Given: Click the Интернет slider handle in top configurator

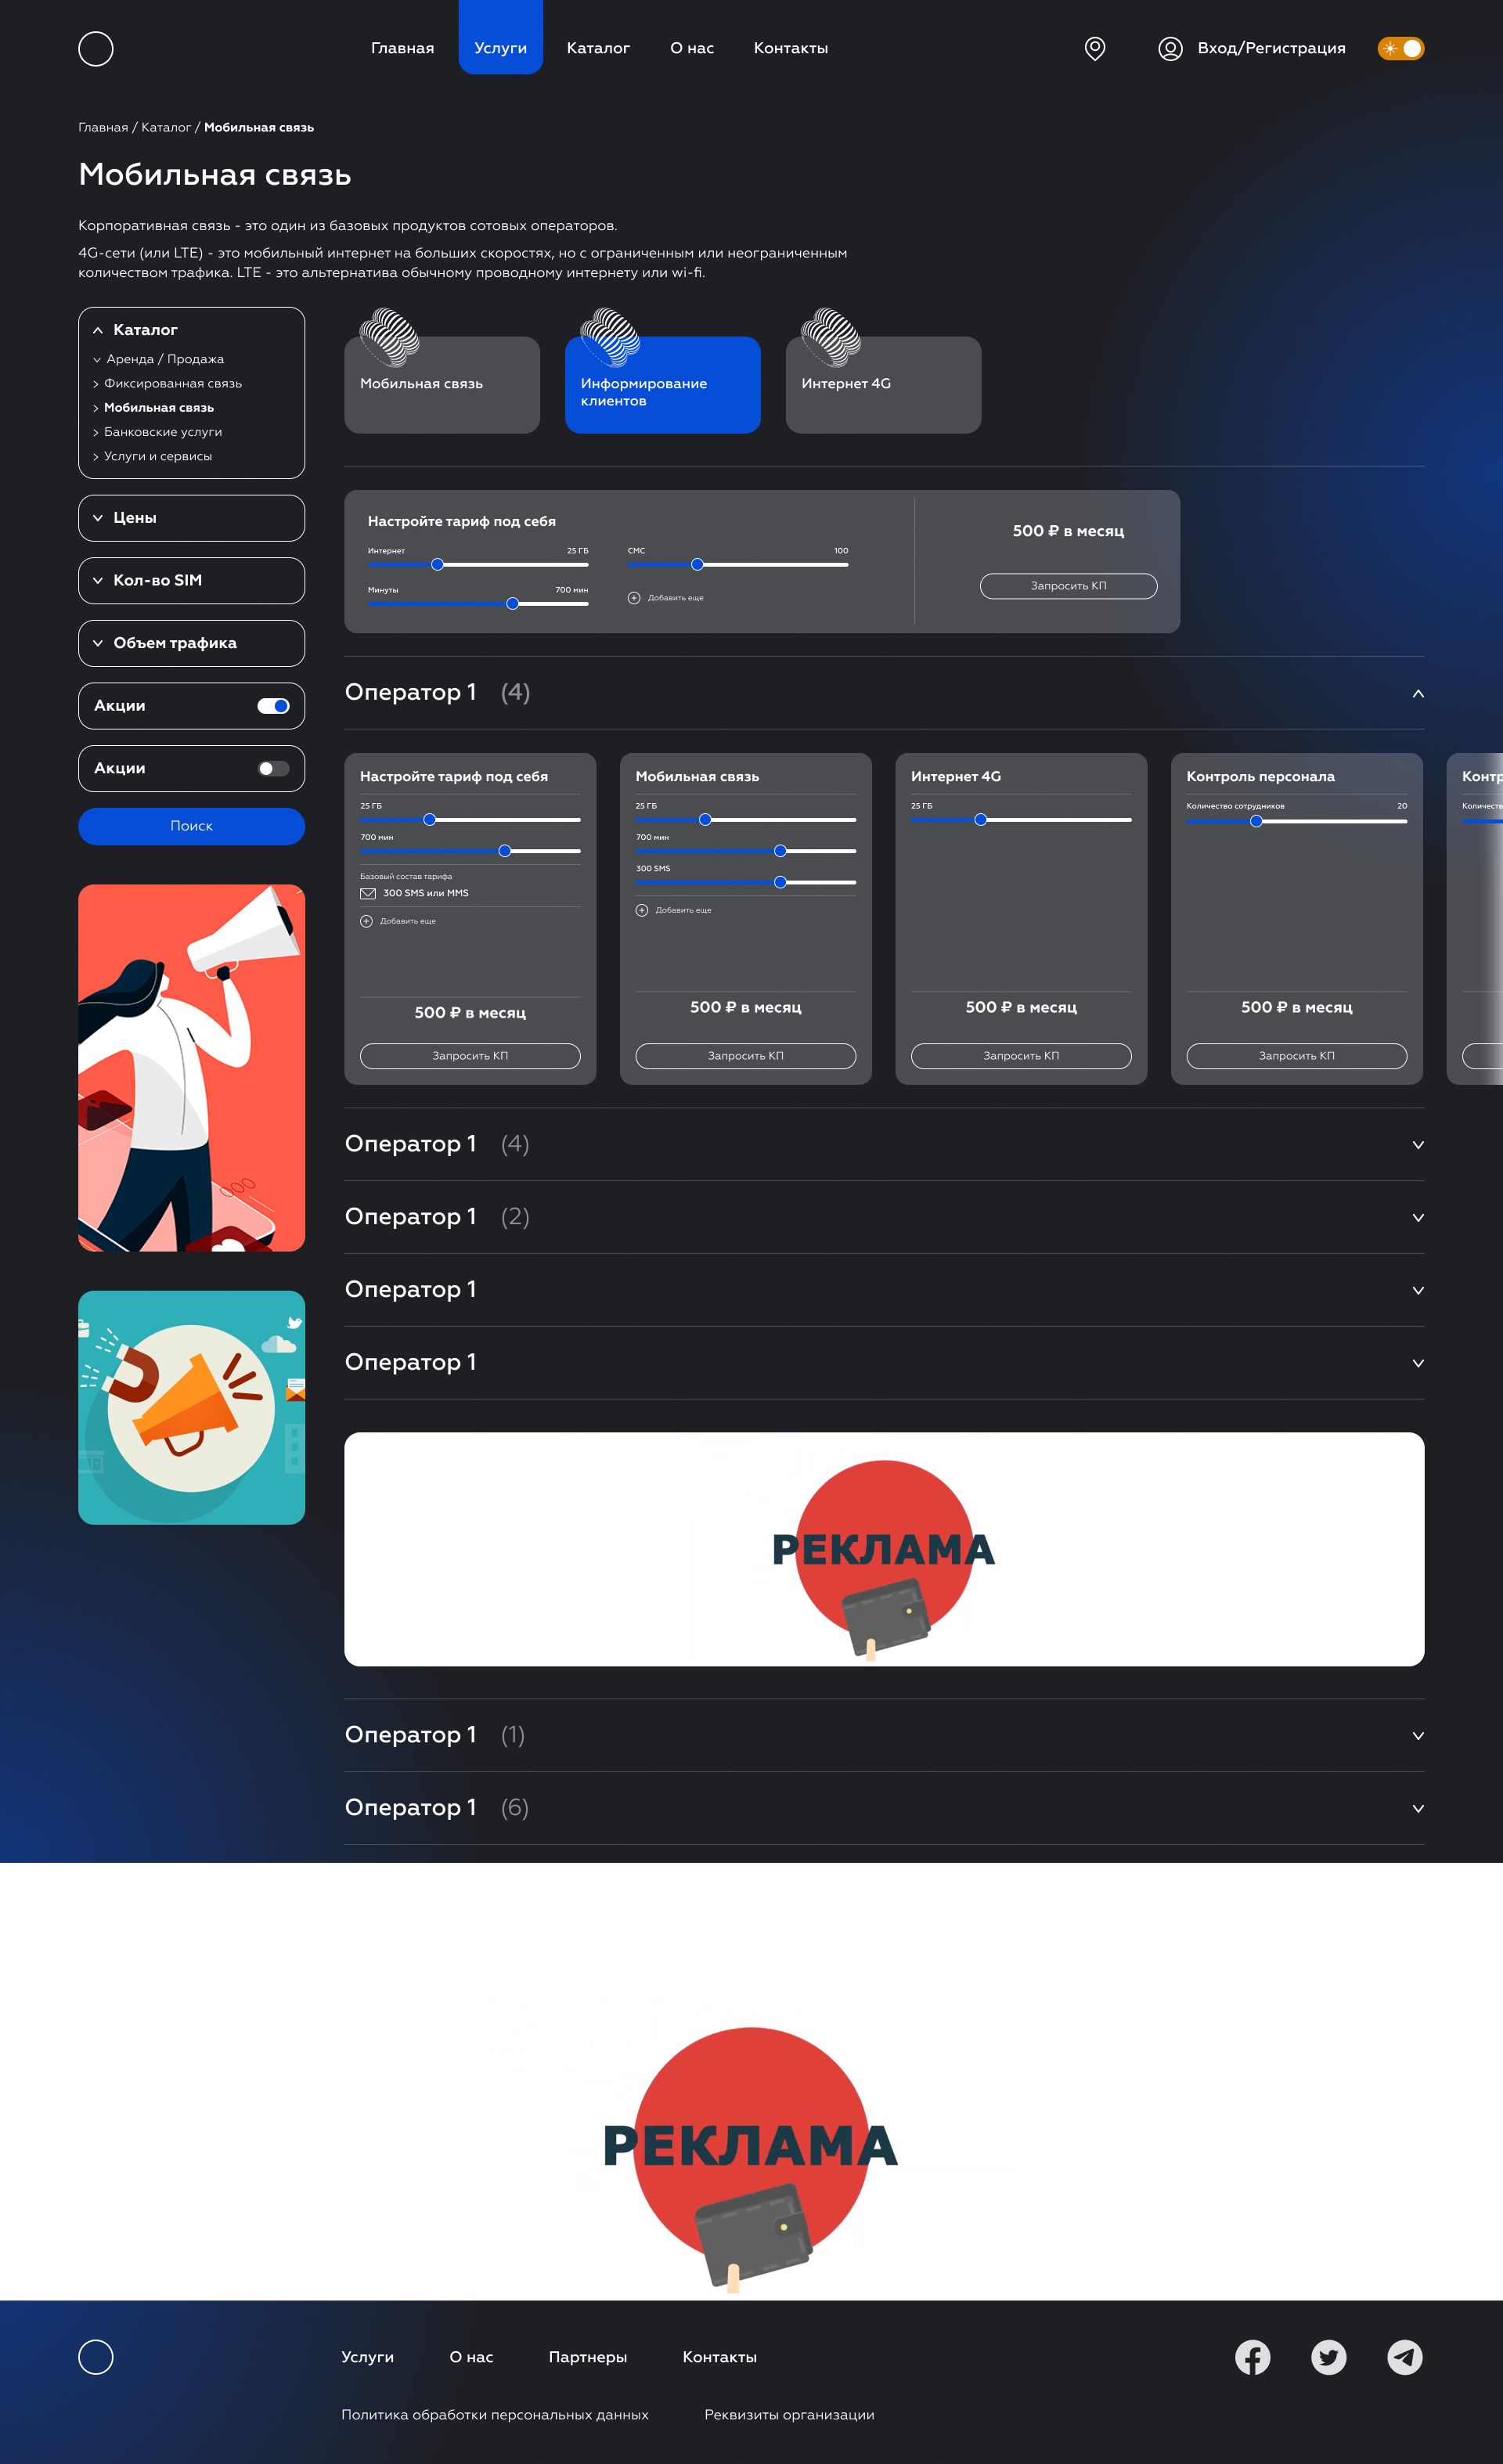Looking at the screenshot, I should (x=437, y=565).
